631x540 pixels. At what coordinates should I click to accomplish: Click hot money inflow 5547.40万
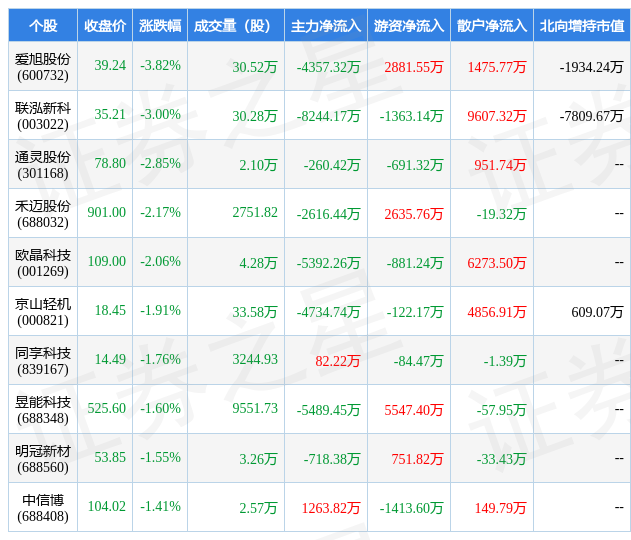pos(414,410)
